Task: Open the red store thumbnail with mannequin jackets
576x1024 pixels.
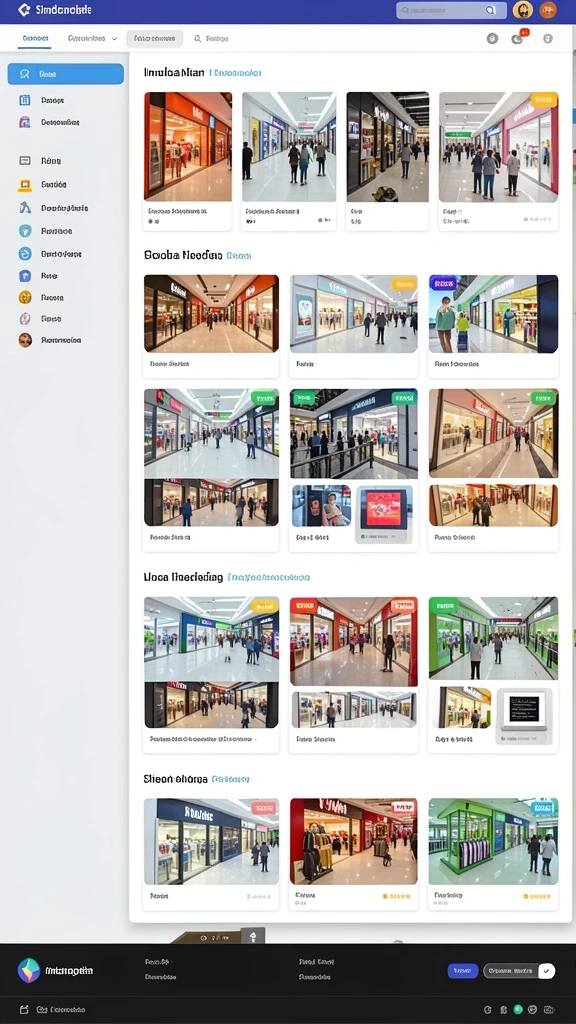Action: [354, 841]
